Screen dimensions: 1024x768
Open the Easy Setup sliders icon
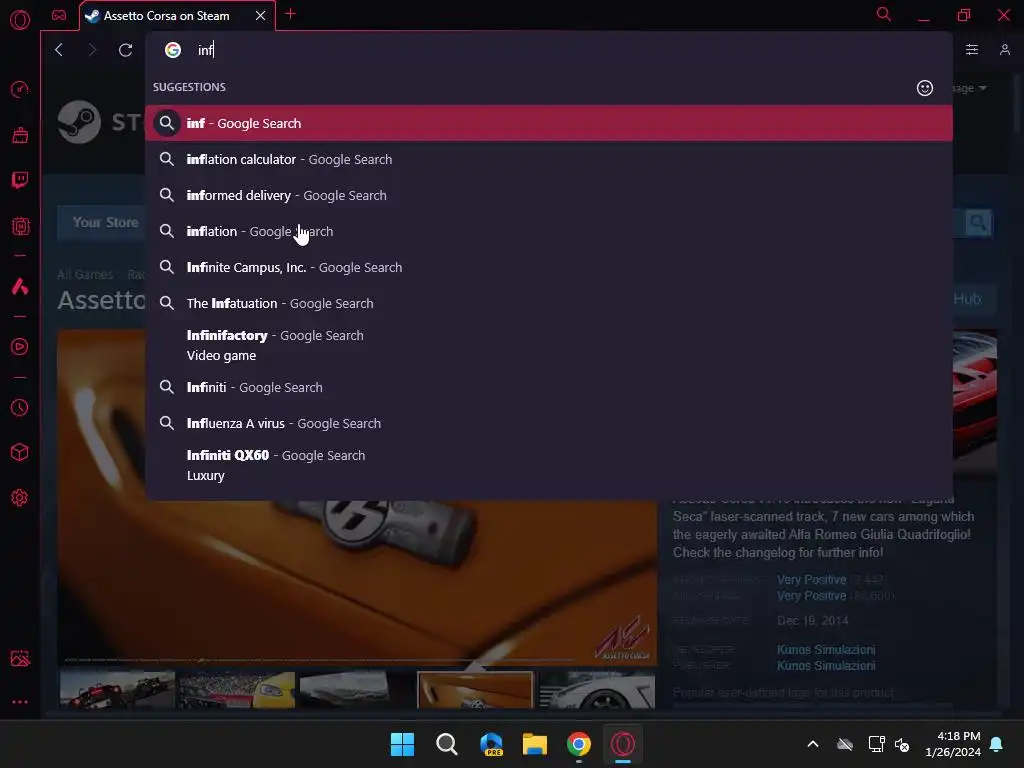click(972, 50)
